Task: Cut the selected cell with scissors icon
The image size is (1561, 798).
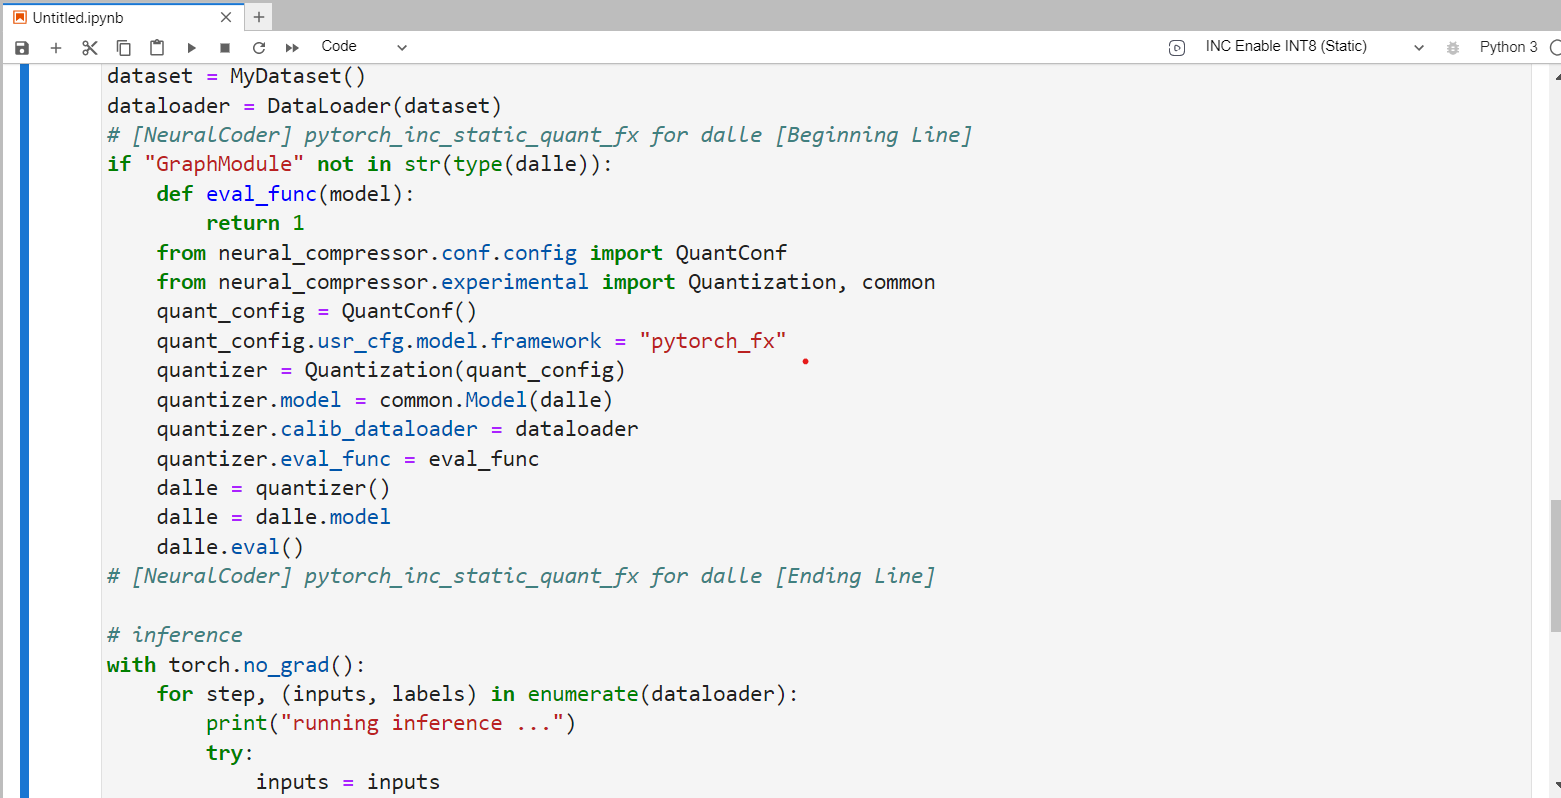Action: pos(90,47)
